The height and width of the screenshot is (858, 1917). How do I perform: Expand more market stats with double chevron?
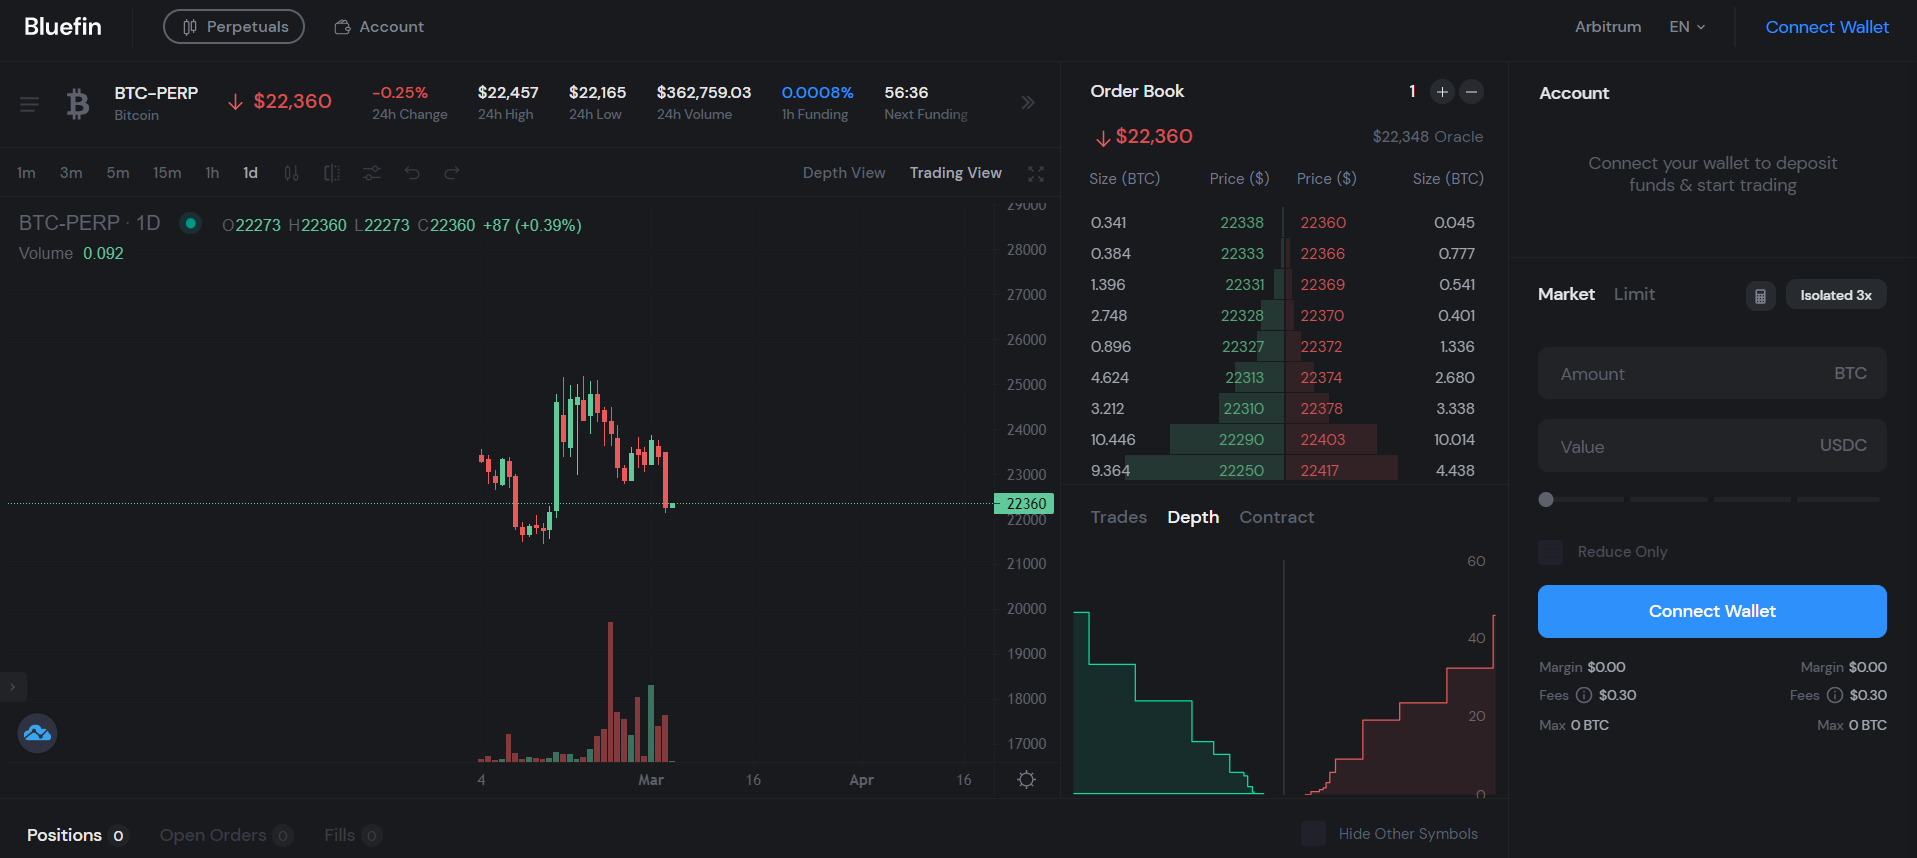click(x=1028, y=103)
